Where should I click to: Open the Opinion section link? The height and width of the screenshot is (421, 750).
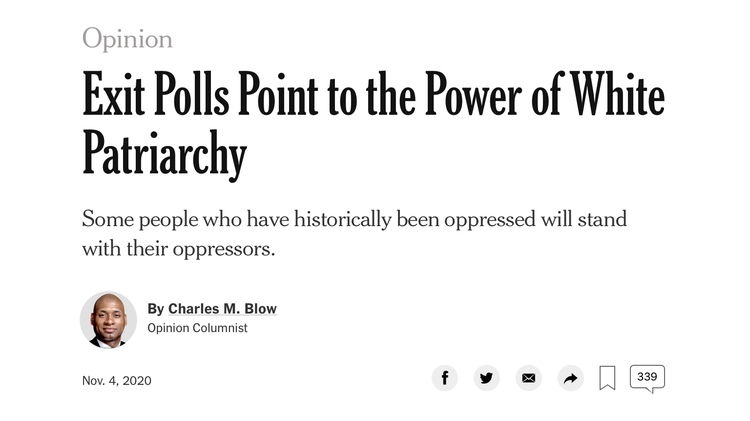tap(127, 39)
